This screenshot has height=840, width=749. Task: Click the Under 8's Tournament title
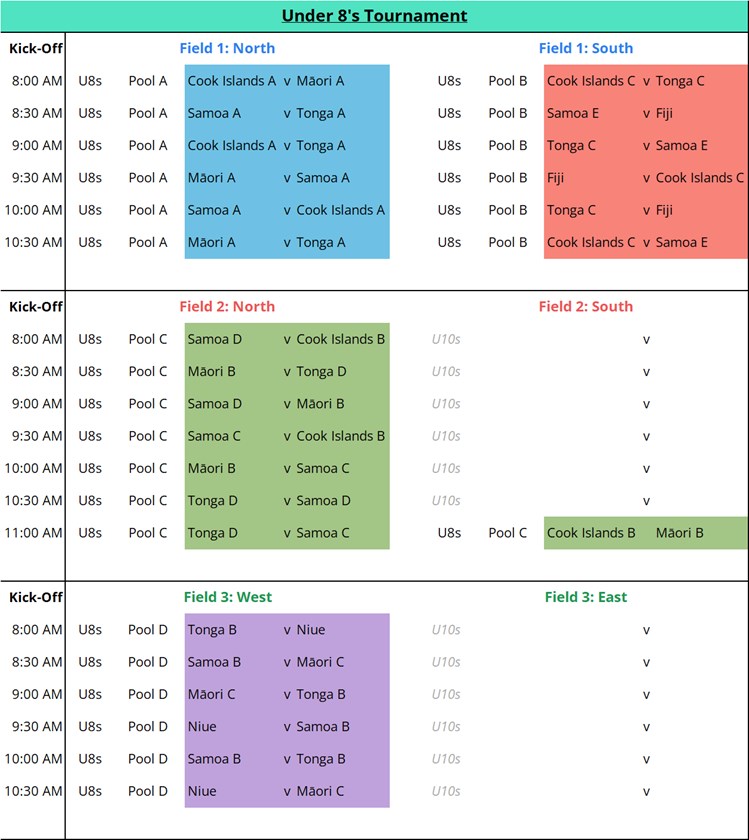[x=374, y=15]
